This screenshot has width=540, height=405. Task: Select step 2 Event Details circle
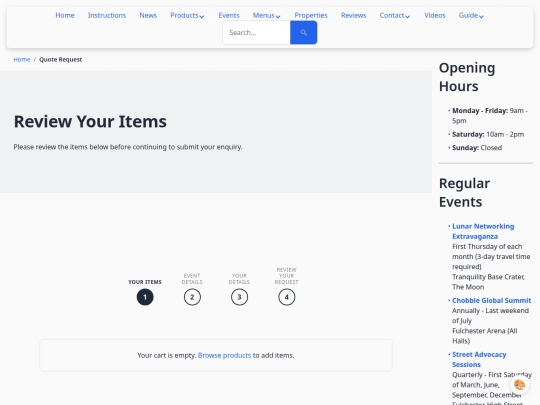click(x=192, y=297)
